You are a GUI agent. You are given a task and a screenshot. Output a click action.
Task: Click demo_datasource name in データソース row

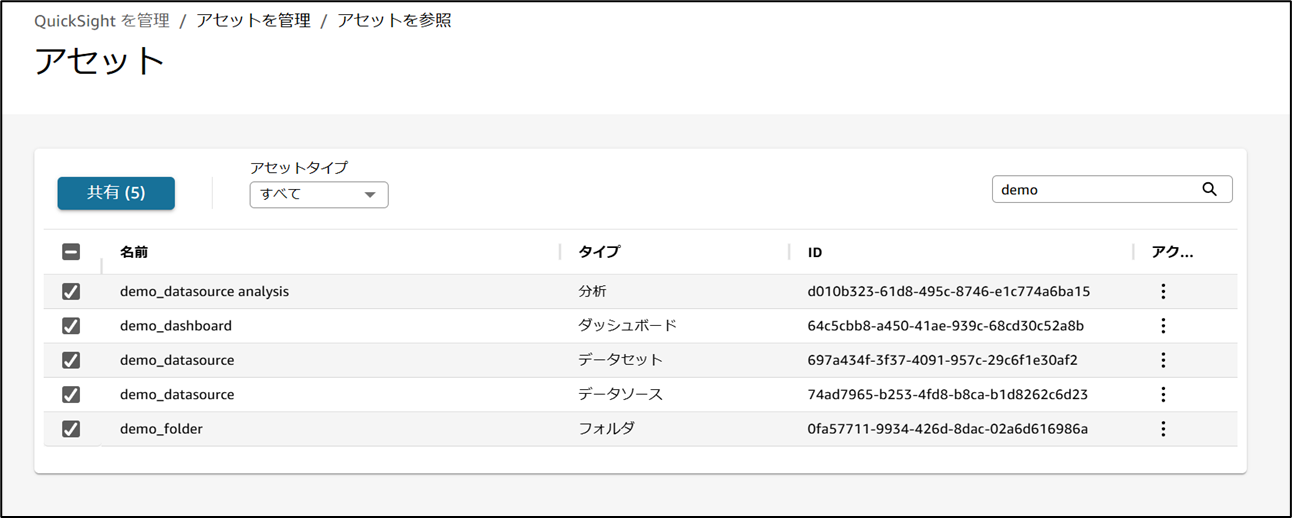[x=177, y=394]
